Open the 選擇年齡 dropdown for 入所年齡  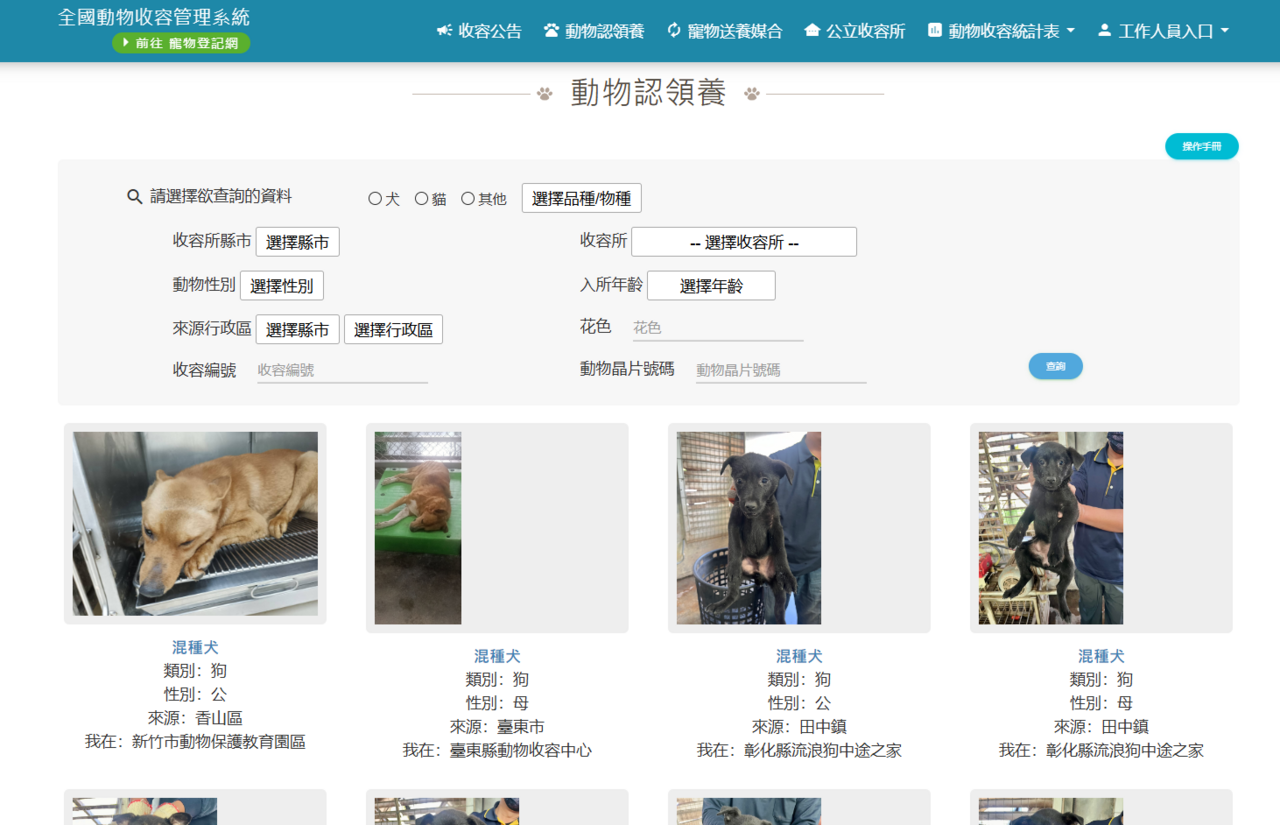[711, 286]
